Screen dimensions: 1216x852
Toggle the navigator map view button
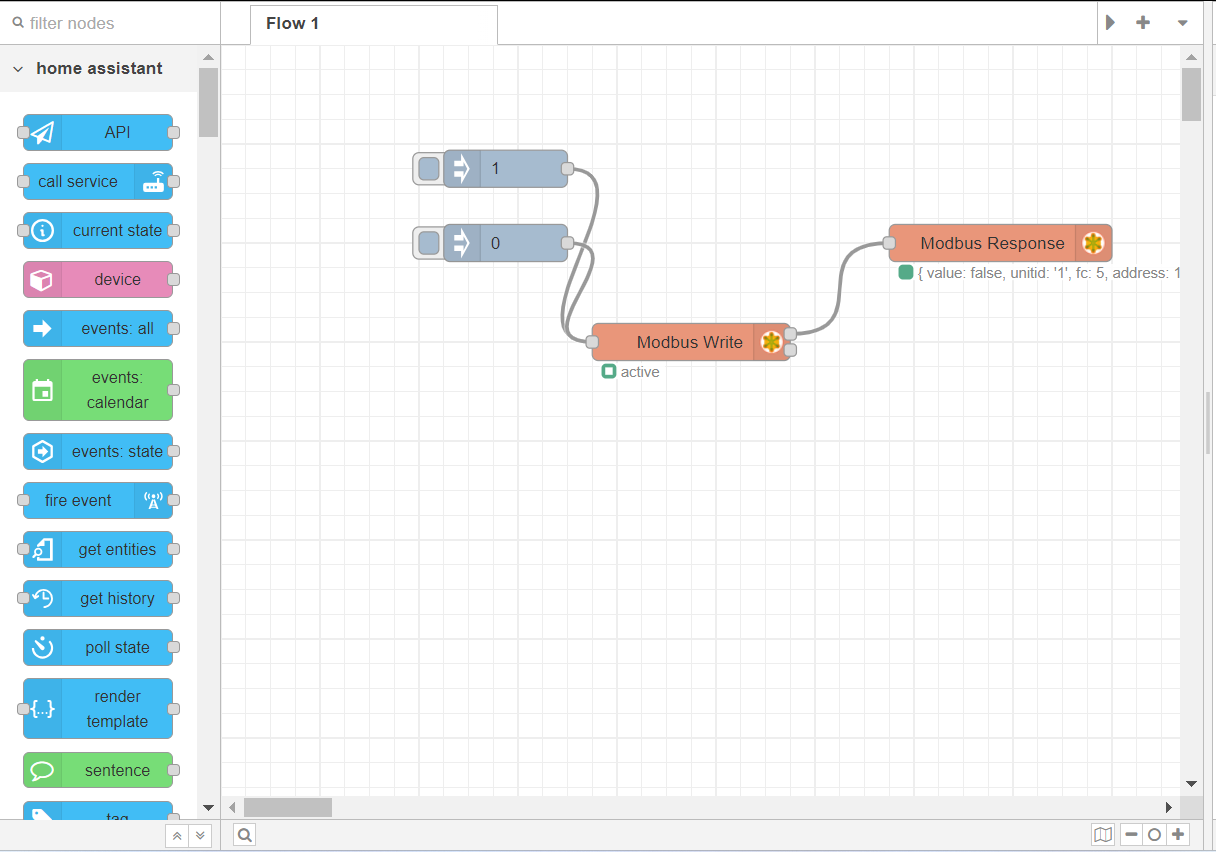1103,835
